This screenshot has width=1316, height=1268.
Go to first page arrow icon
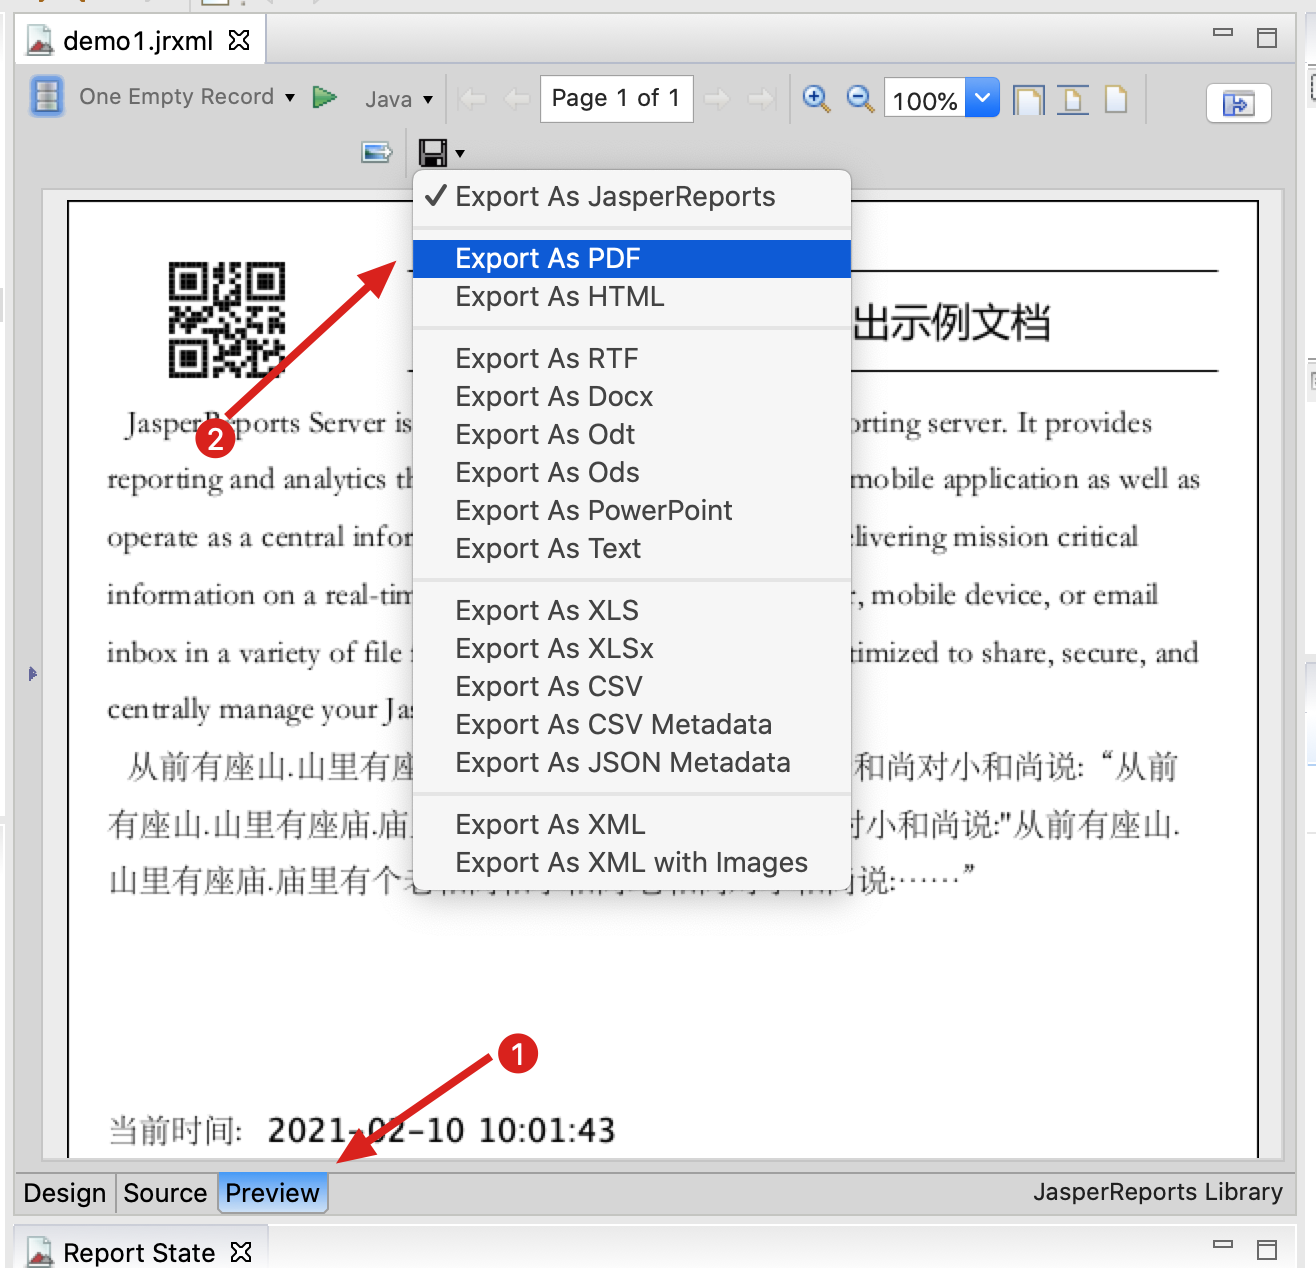[x=472, y=98]
